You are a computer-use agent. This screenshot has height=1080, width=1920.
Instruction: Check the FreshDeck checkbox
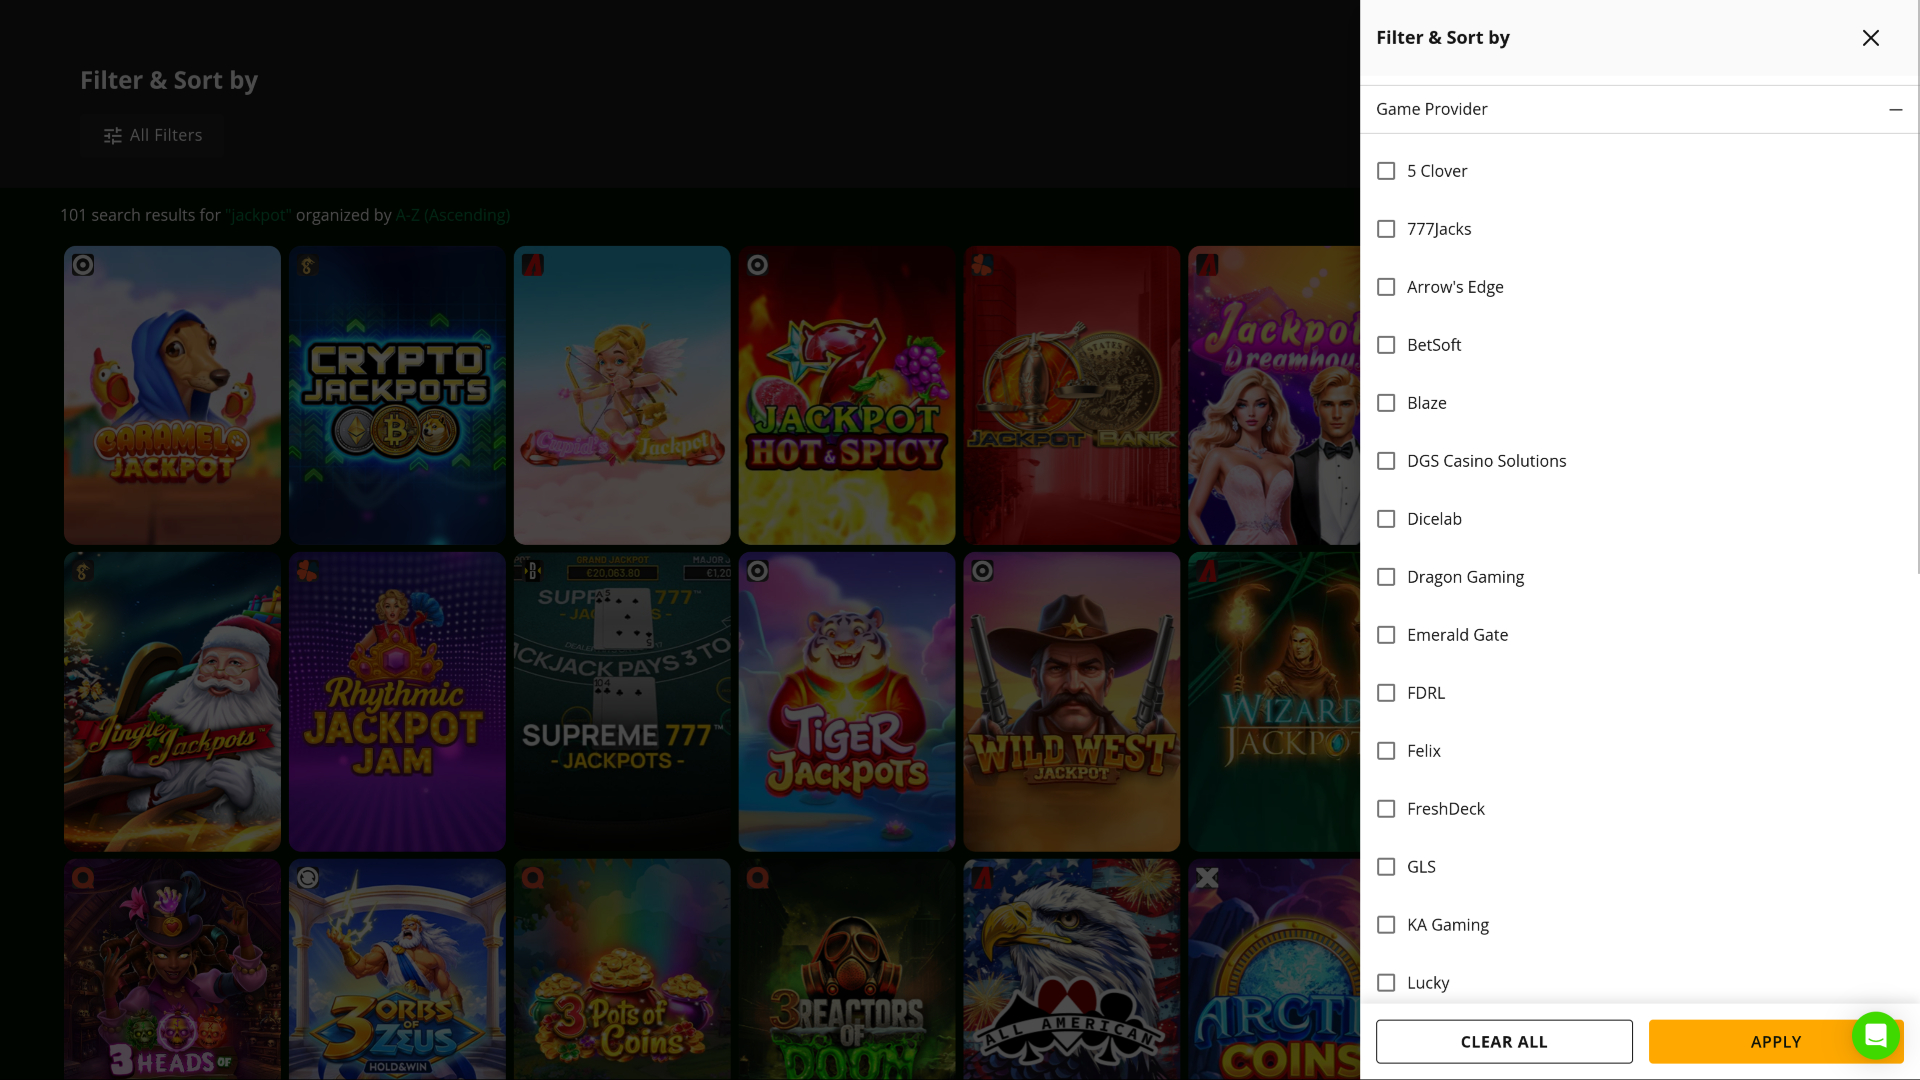(x=1386, y=809)
